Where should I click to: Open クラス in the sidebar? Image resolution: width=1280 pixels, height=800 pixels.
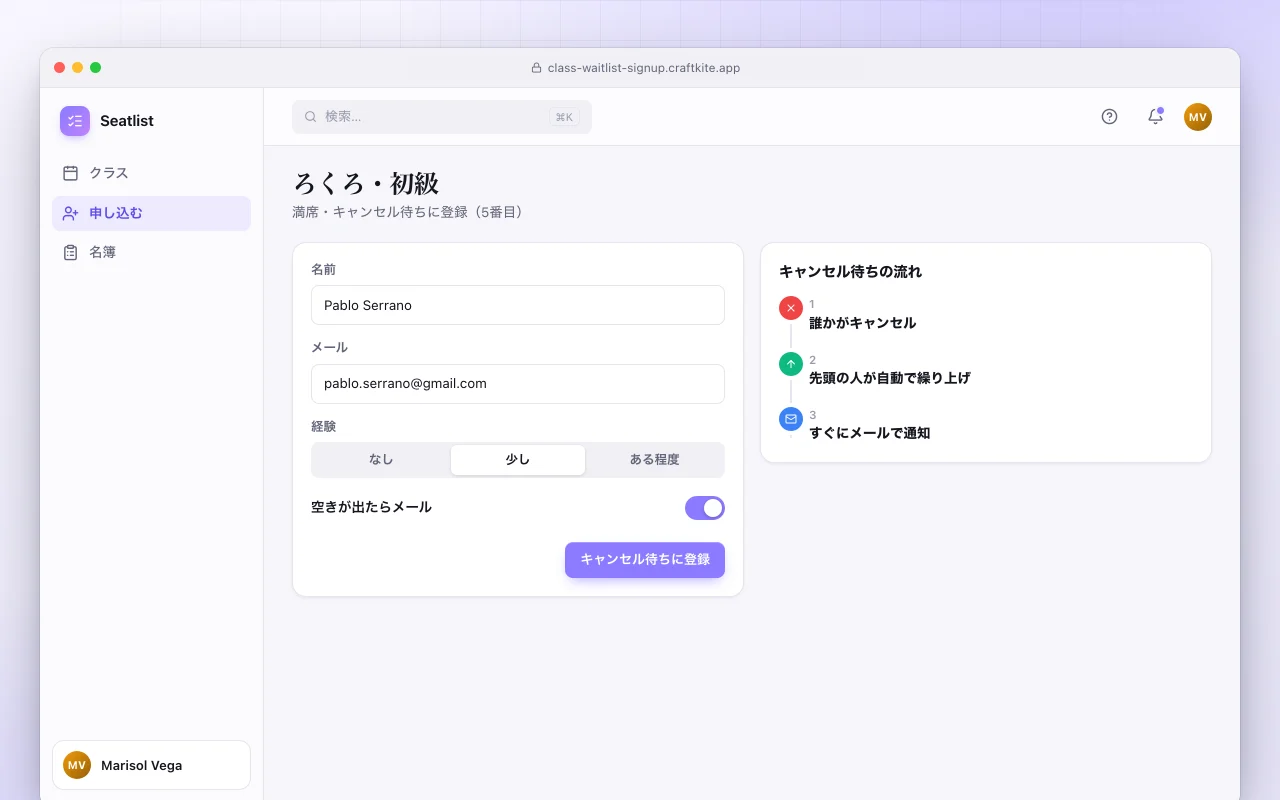[x=151, y=173]
